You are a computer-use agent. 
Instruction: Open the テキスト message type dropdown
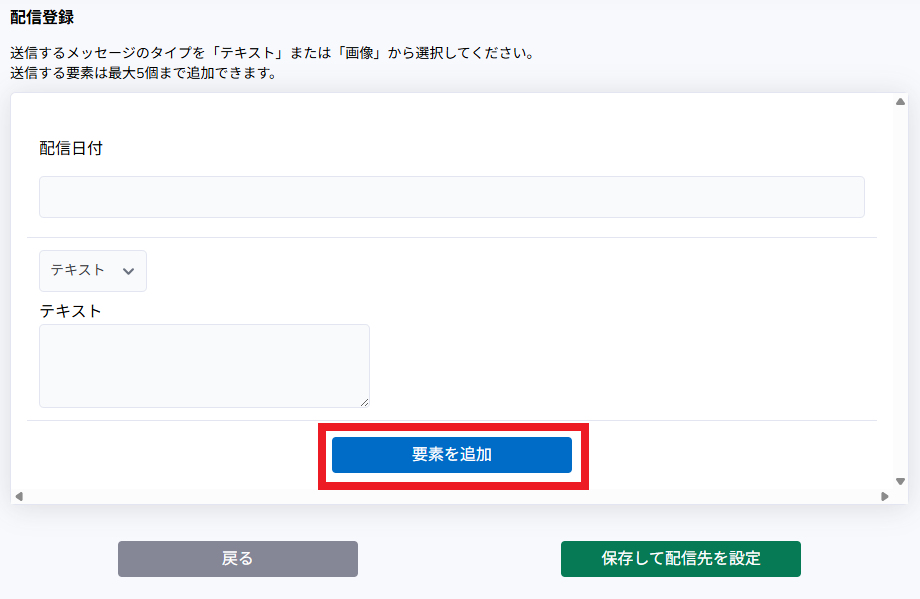click(92, 271)
